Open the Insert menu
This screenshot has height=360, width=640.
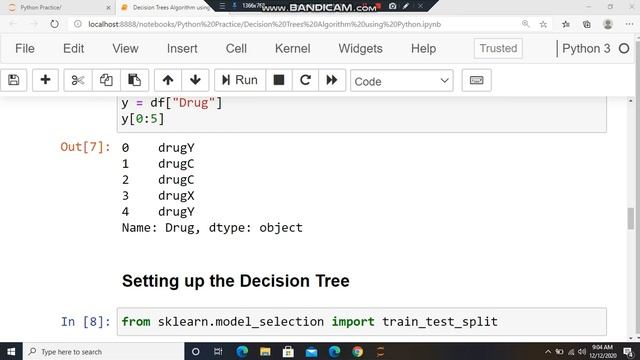(x=182, y=49)
